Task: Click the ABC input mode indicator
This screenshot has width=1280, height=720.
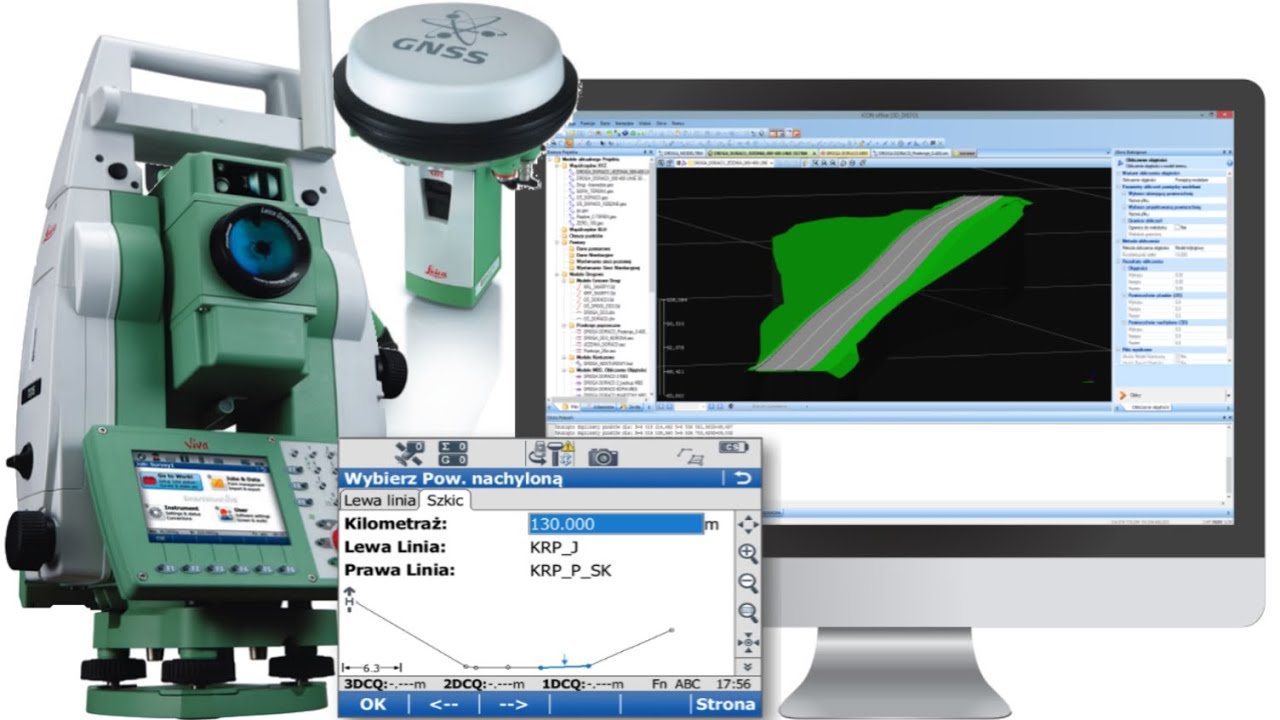Action: [687, 685]
